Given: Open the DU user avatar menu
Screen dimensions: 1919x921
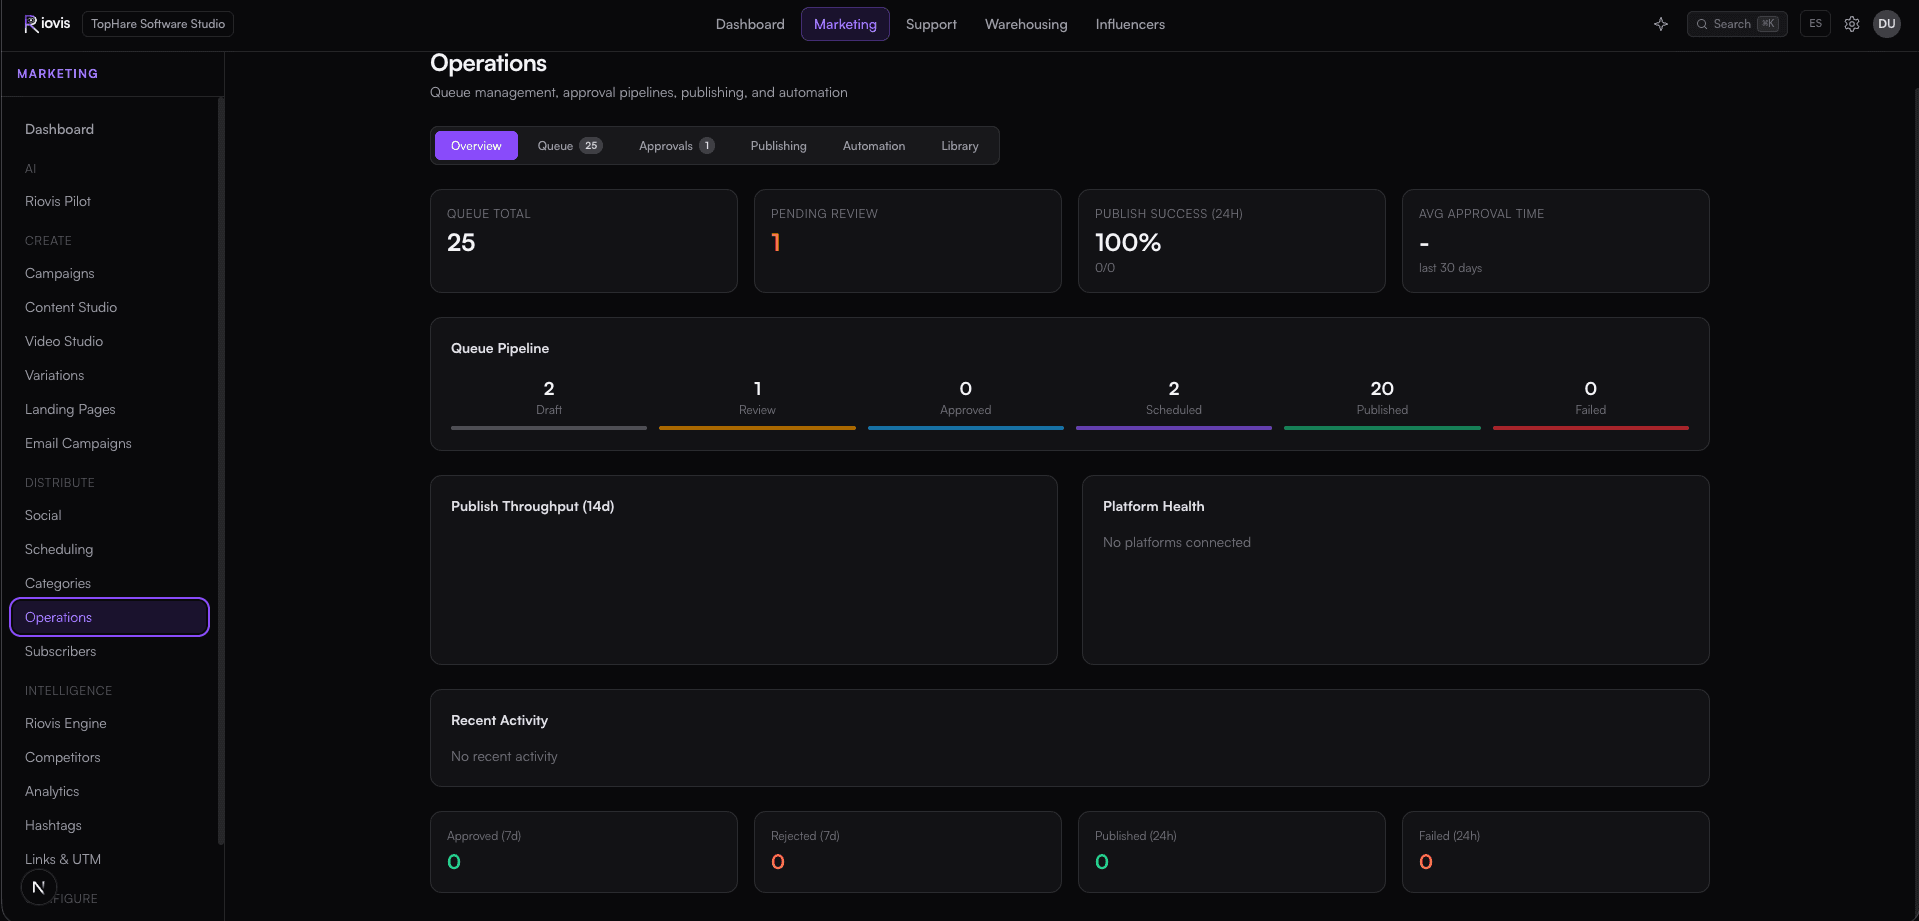Looking at the screenshot, I should (x=1887, y=24).
